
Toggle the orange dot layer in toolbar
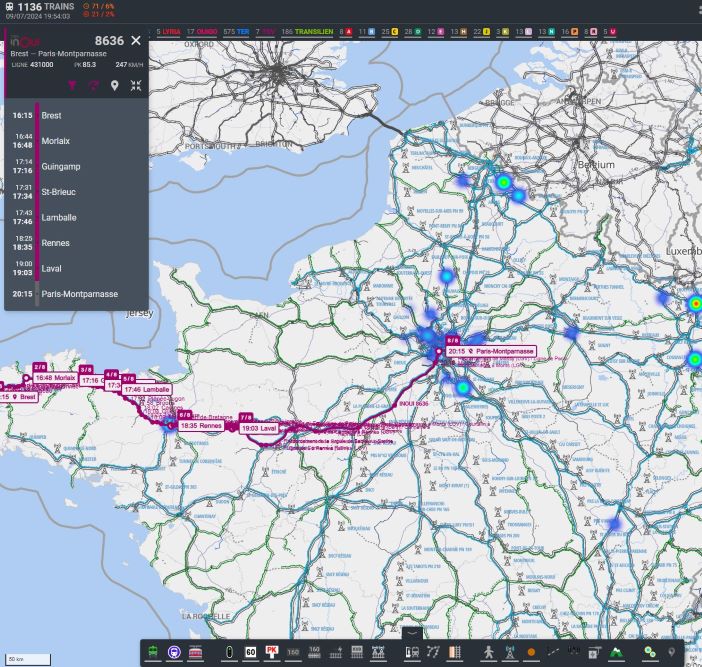(x=531, y=652)
